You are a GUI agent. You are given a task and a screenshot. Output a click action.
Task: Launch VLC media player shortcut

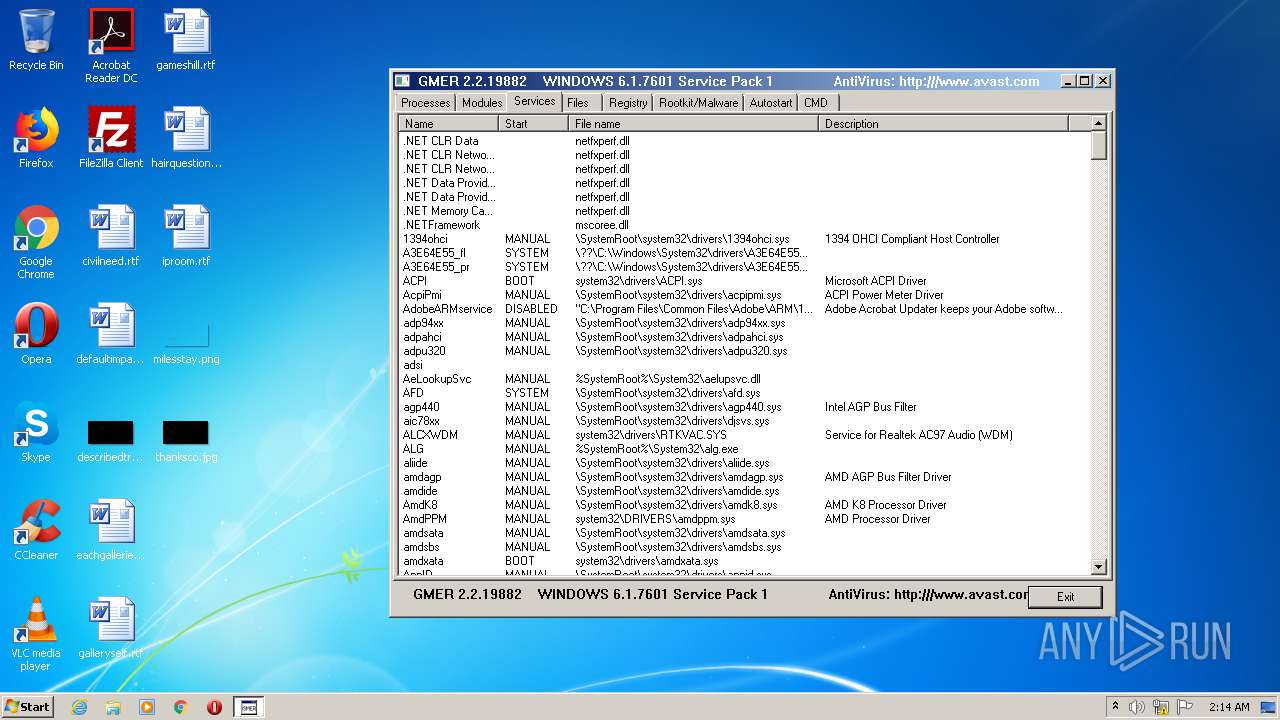click(x=36, y=634)
